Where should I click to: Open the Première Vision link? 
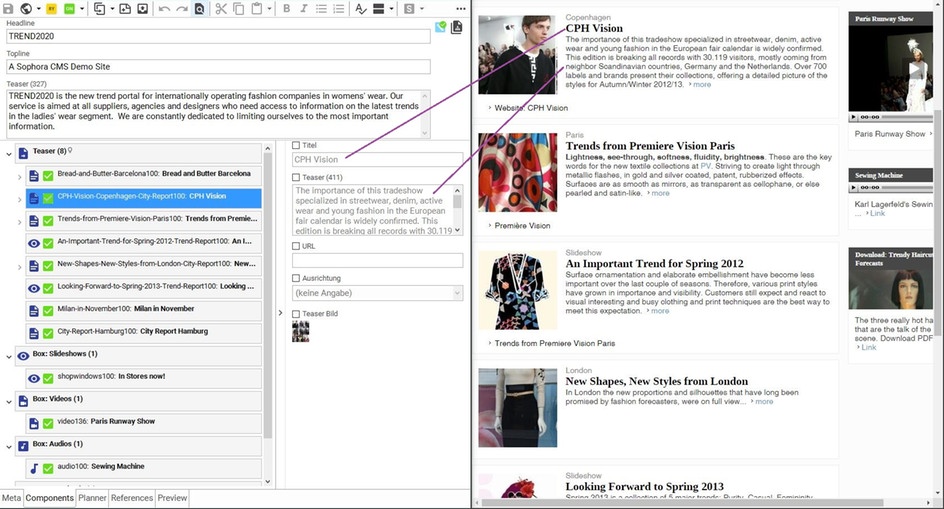(522, 225)
